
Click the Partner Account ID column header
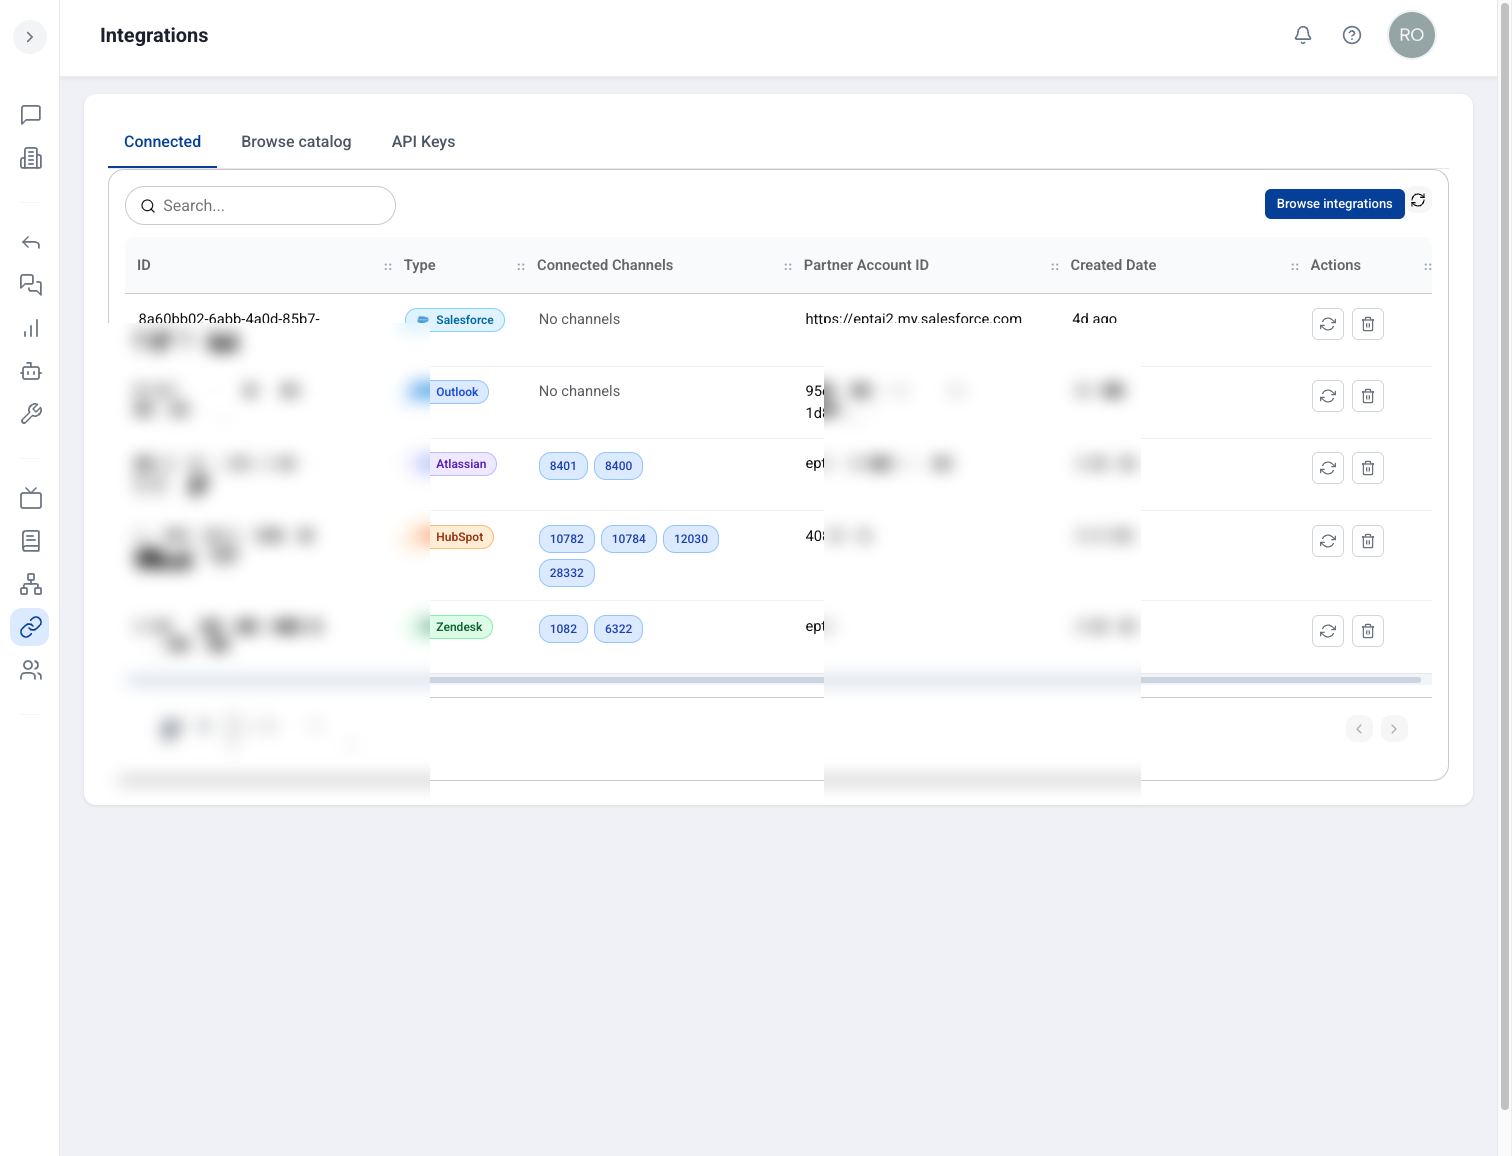[866, 265]
